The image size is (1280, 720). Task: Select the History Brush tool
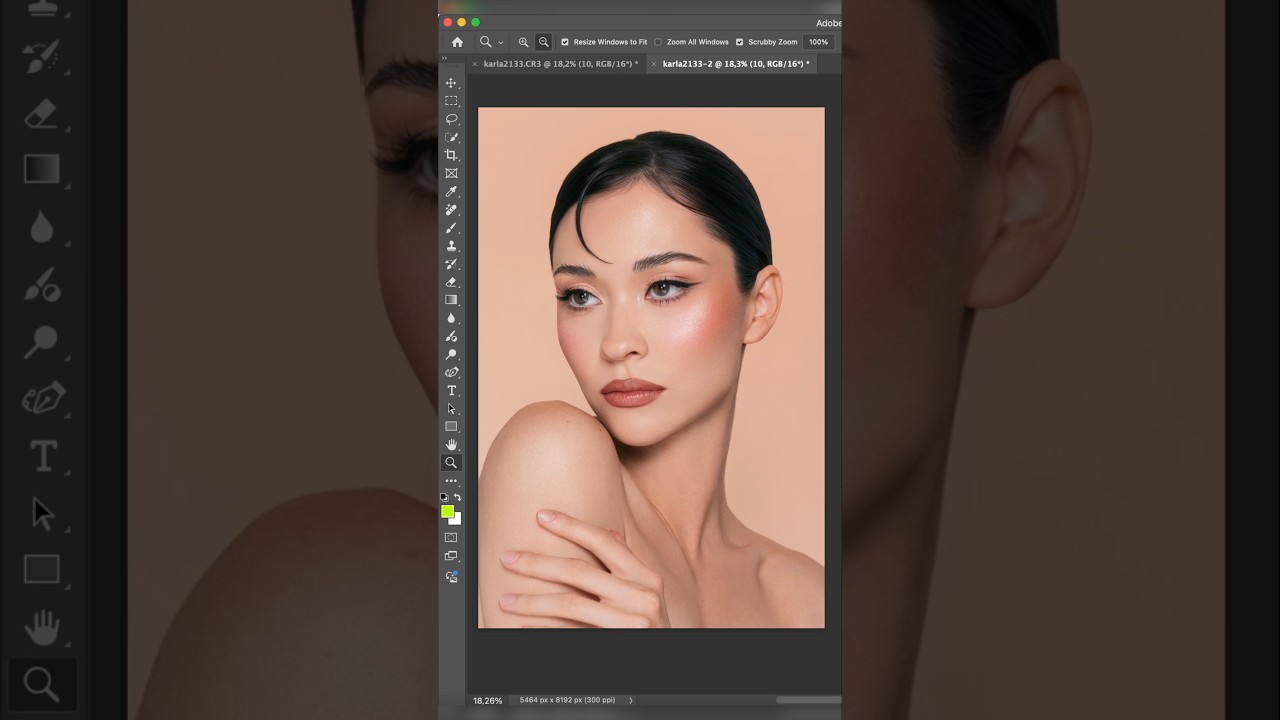(x=451, y=264)
